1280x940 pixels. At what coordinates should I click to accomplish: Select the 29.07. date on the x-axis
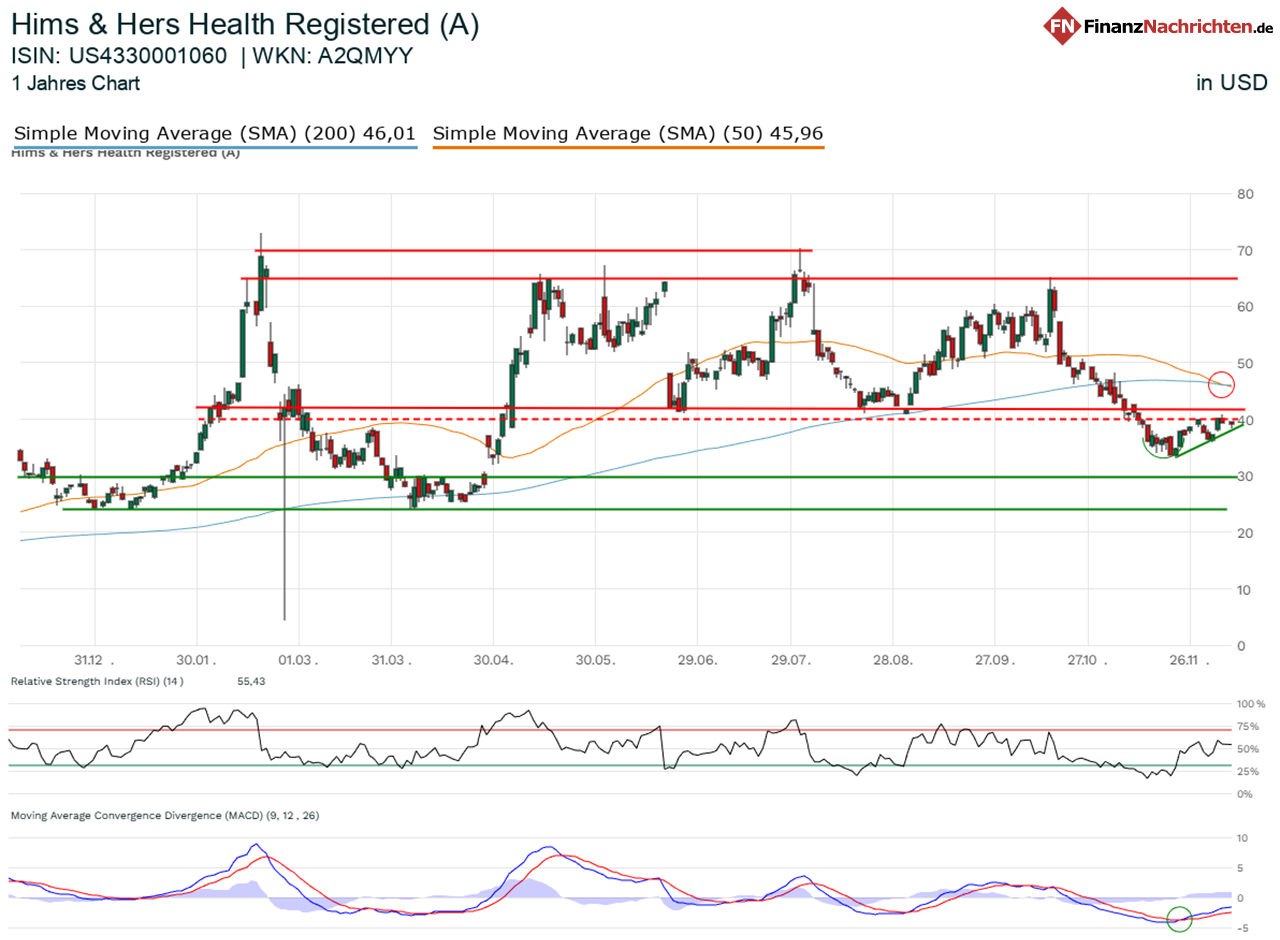(791, 661)
